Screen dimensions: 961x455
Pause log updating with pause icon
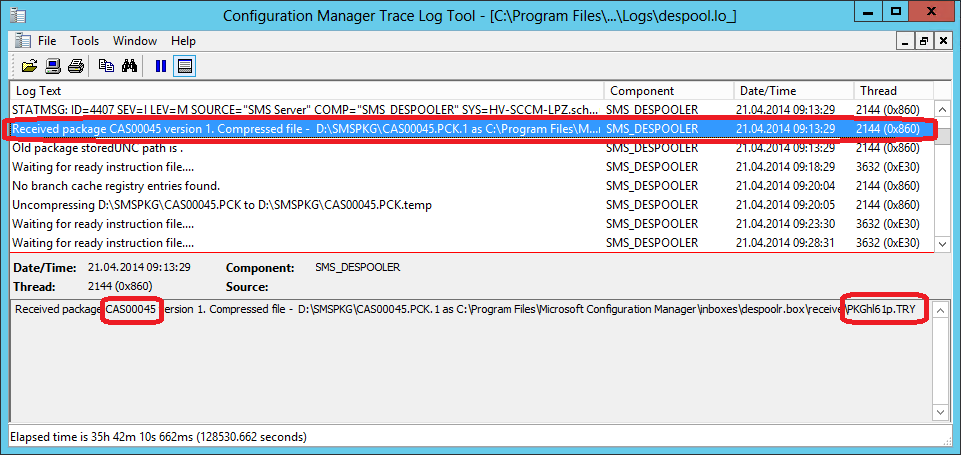tap(161, 66)
